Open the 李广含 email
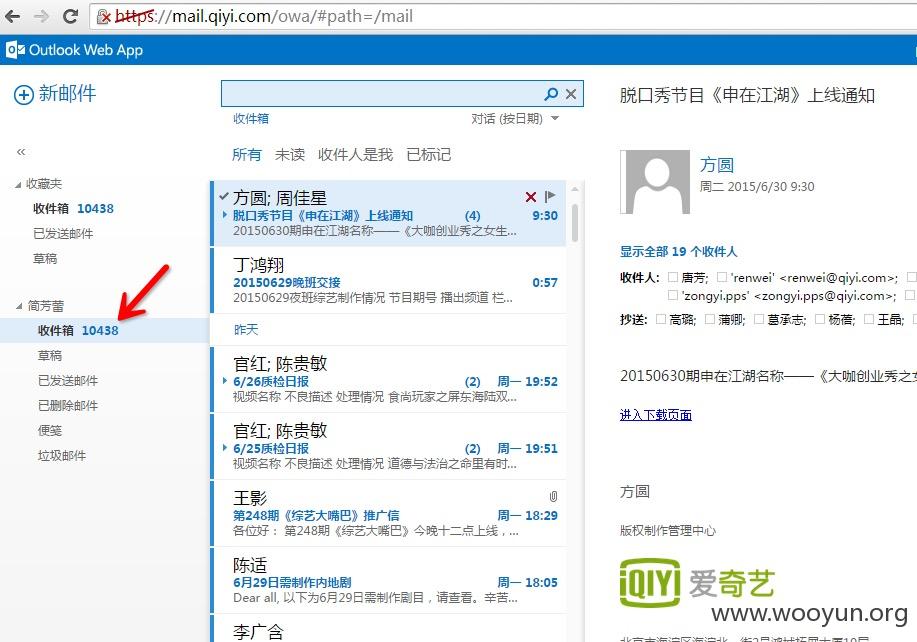917x642 pixels. [388, 629]
